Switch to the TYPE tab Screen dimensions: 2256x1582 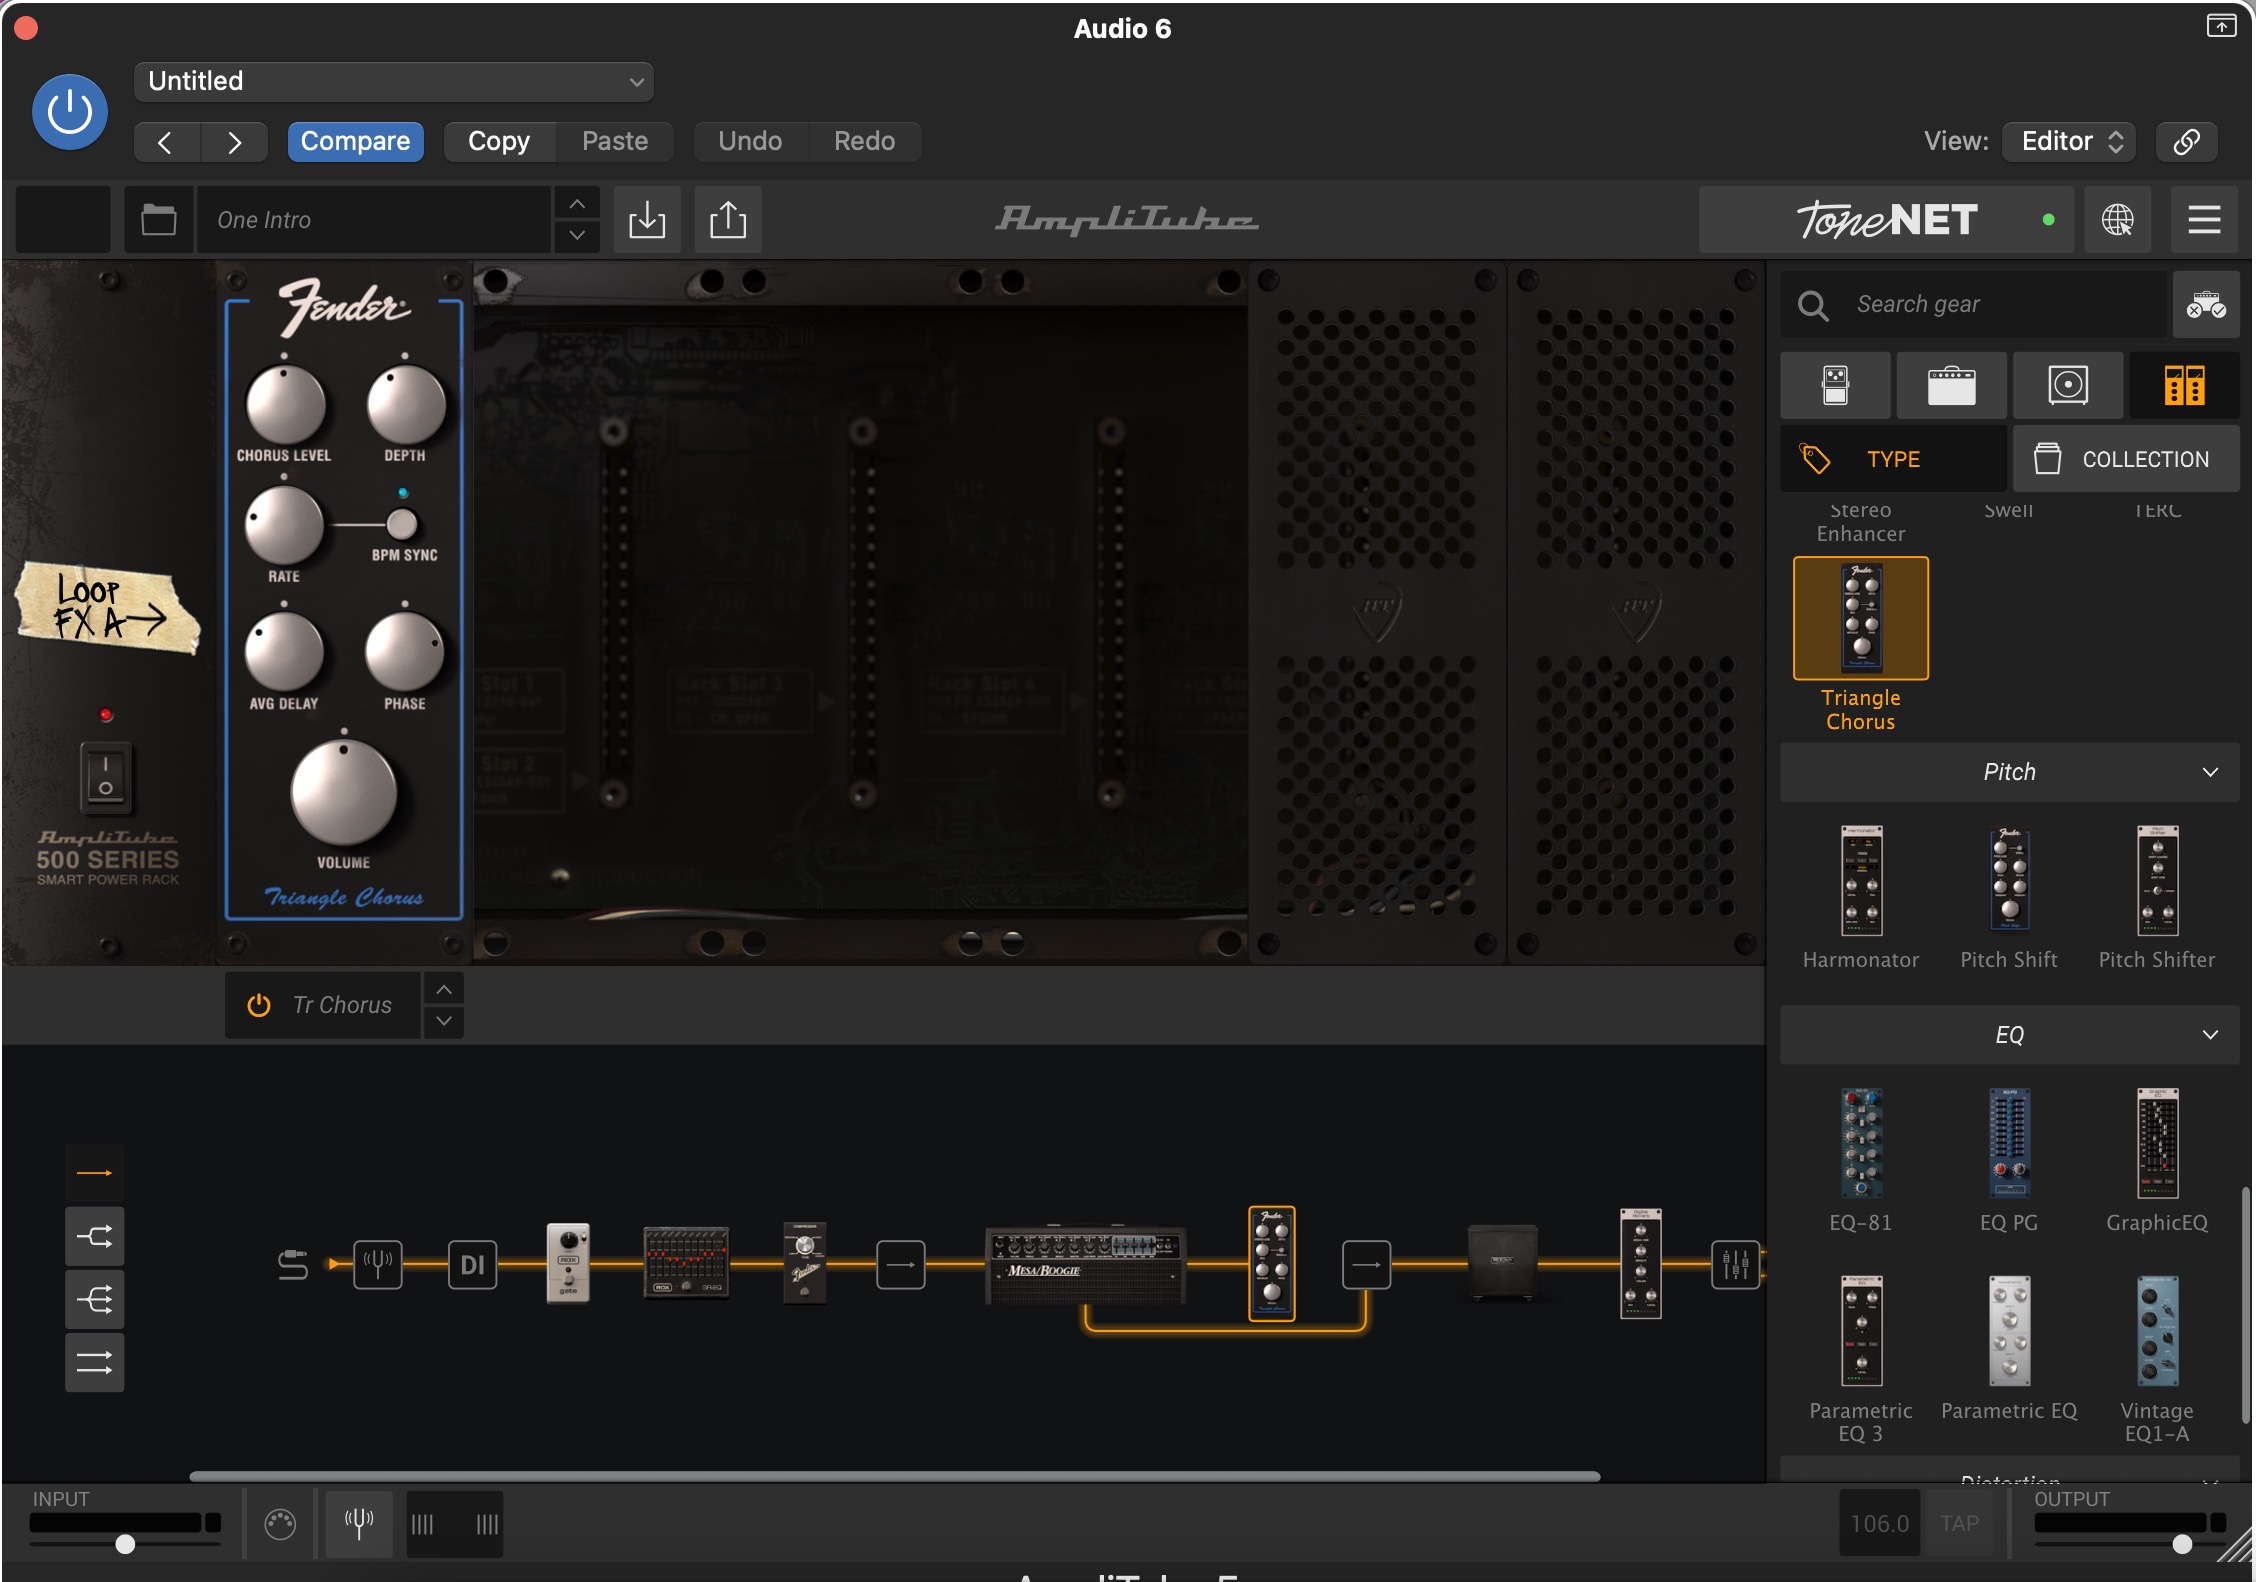(x=1893, y=459)
